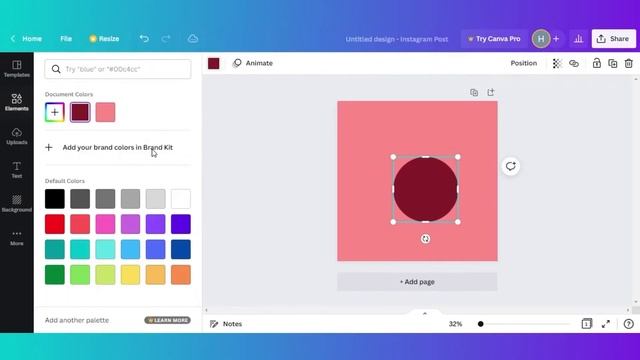Click the duplicate page icon above canvas

(474, 92)
